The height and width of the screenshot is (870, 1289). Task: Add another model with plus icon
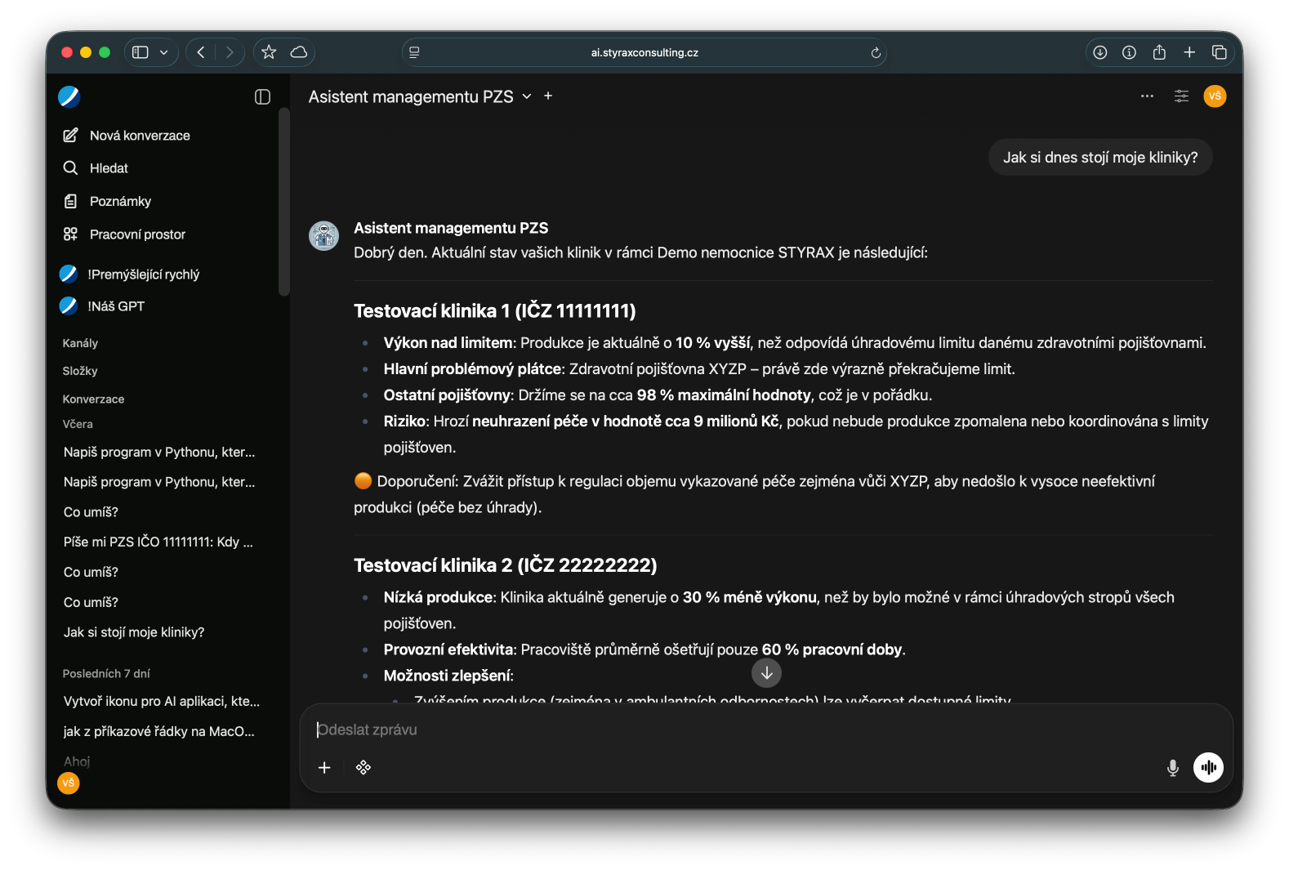pyautogui.click(x=548, y=96)
